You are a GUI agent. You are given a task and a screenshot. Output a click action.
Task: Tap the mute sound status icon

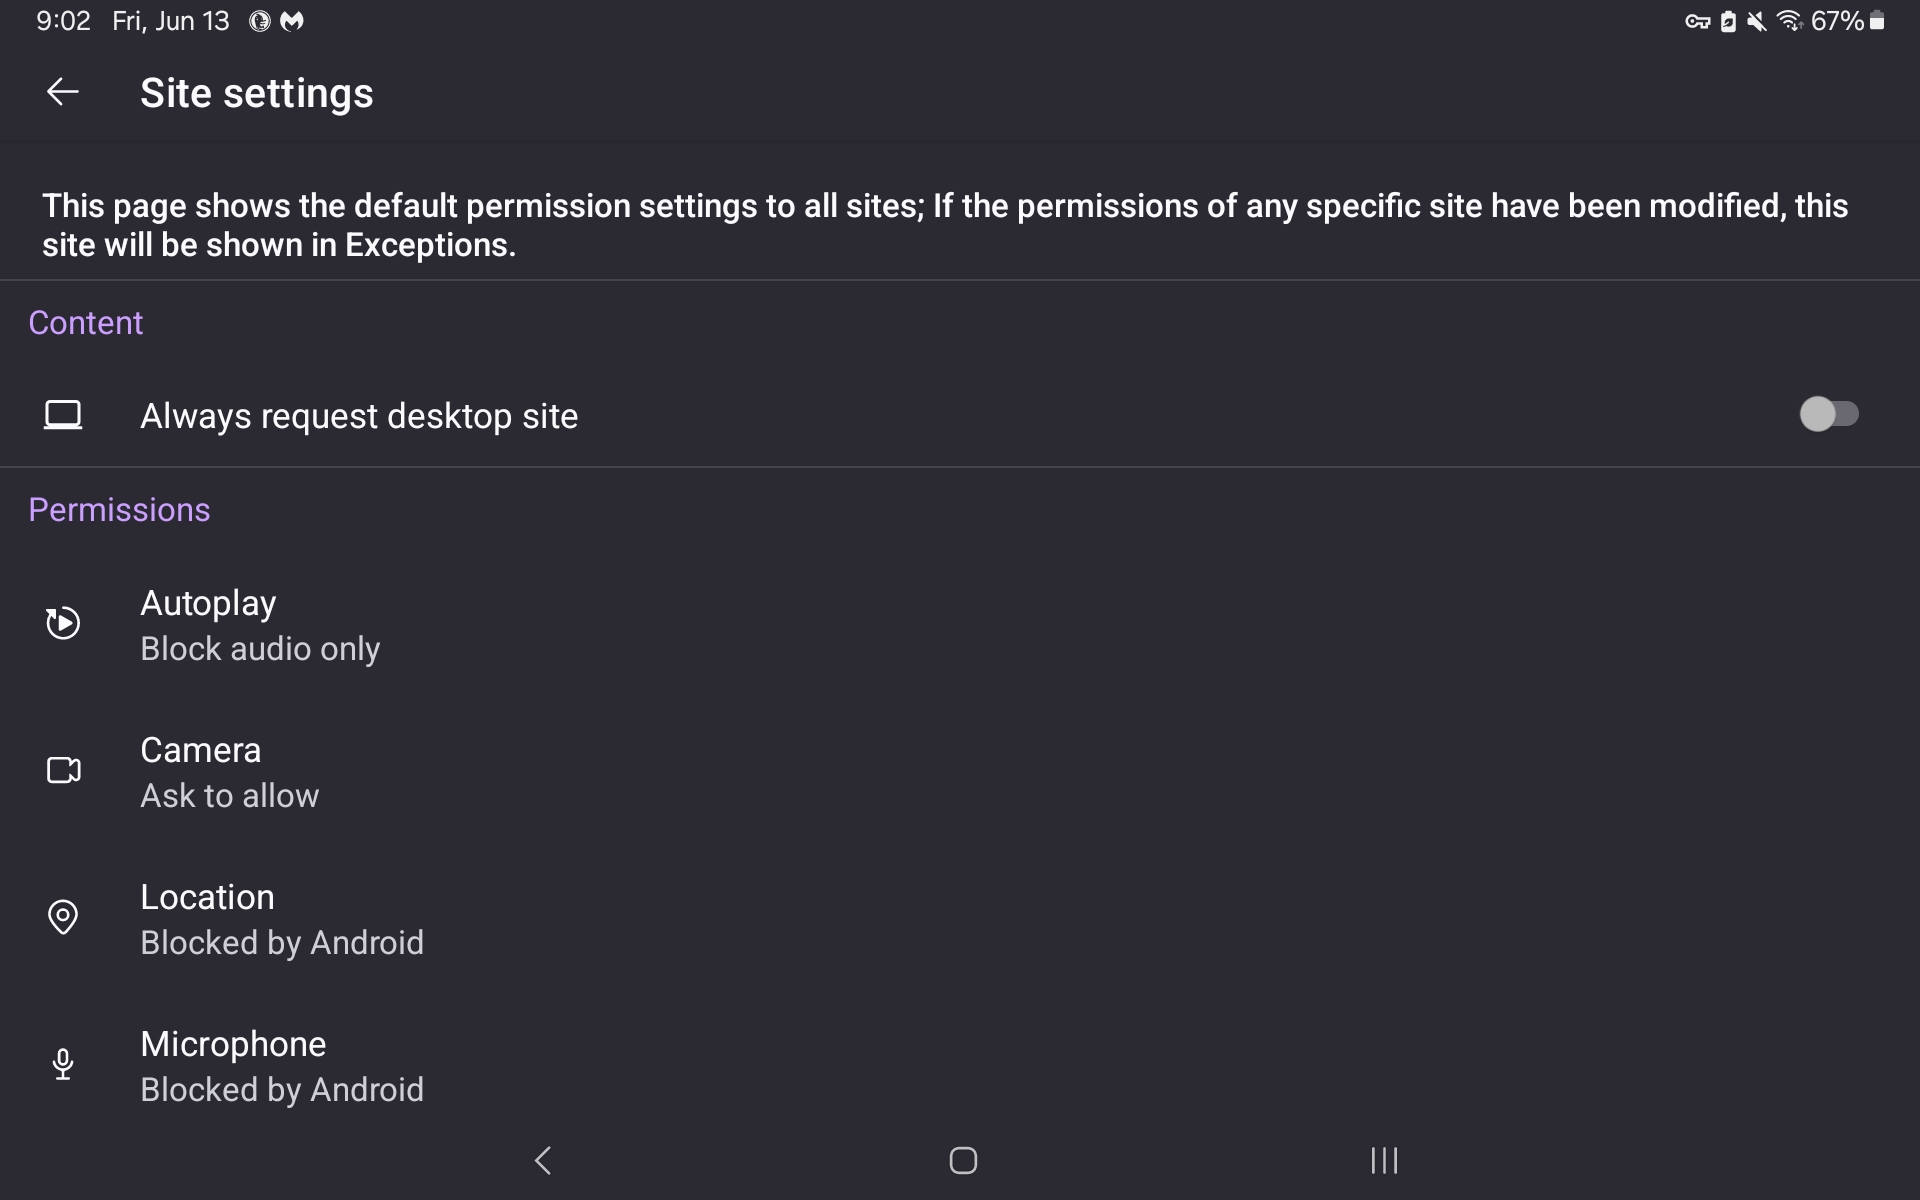point(1756,21)
